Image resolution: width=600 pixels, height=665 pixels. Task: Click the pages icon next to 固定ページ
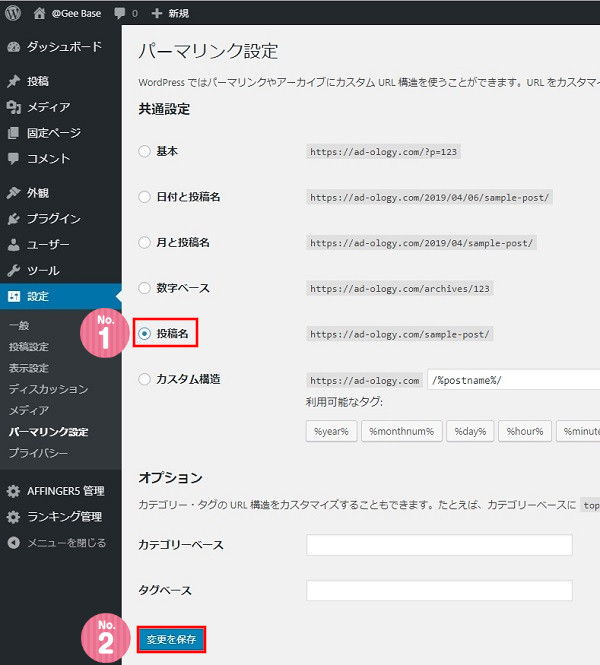pos(14,133)
